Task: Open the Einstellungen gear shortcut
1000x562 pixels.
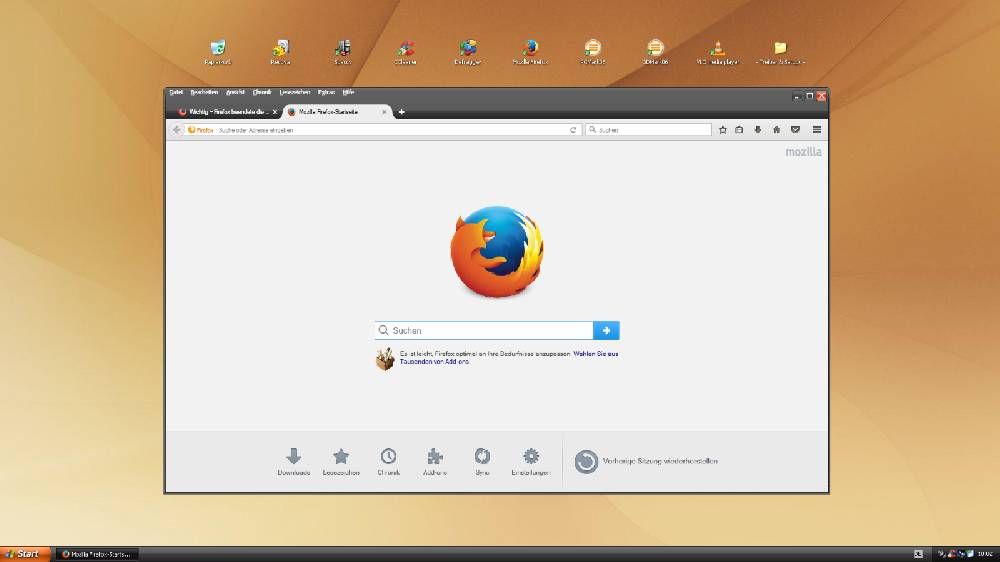Action: [x=531, y=461]
